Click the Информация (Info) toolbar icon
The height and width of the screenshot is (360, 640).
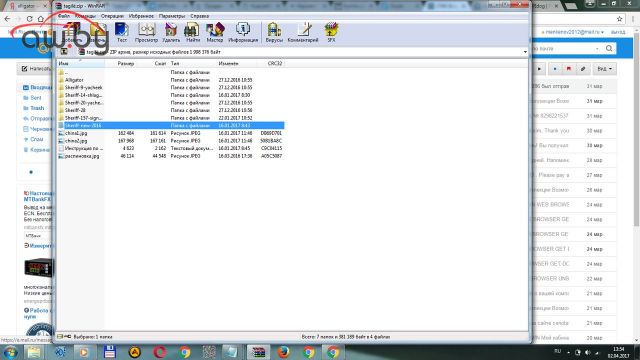pos(243,33)
